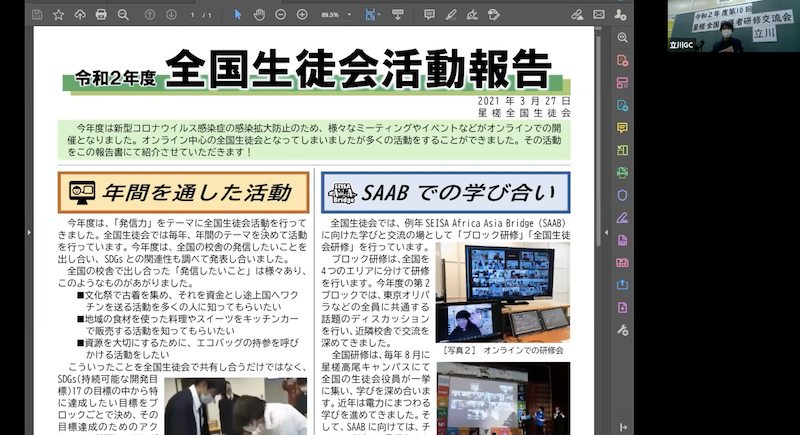The height and width of the screenshot is (435, 800).
Task: Open the pink Redact or form tool
Action: pyautogui.click(x=622, y=263)
